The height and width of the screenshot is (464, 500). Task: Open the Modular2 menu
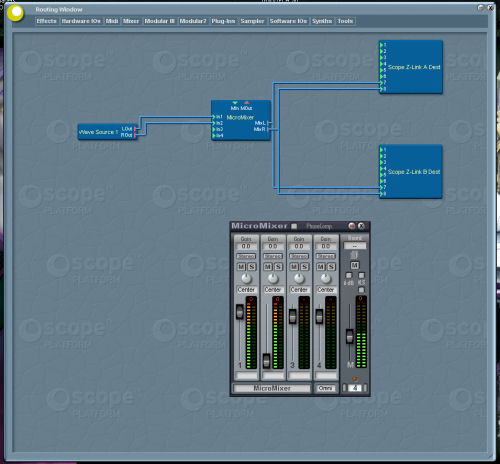click(x=193, y=21)
